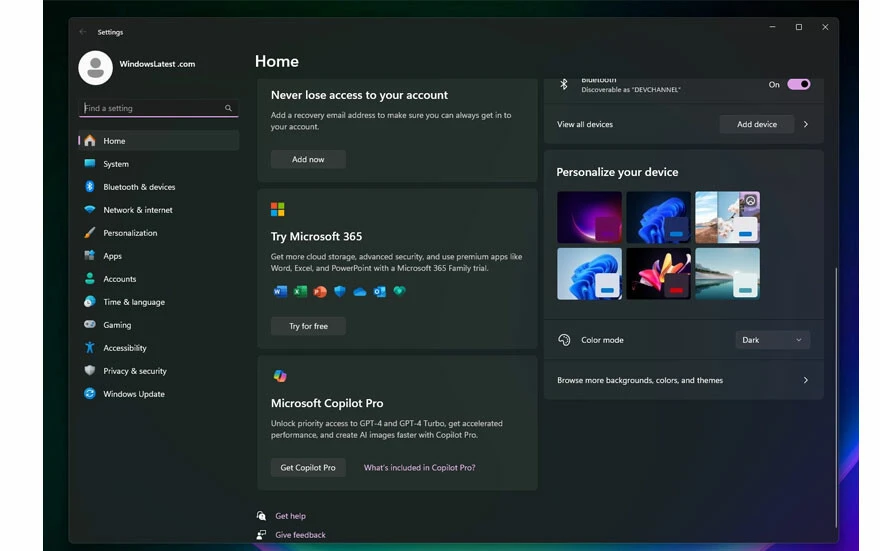This screenshot has width=880, height=551.
Task: Click the Accounts person icon
Action: 90,278
